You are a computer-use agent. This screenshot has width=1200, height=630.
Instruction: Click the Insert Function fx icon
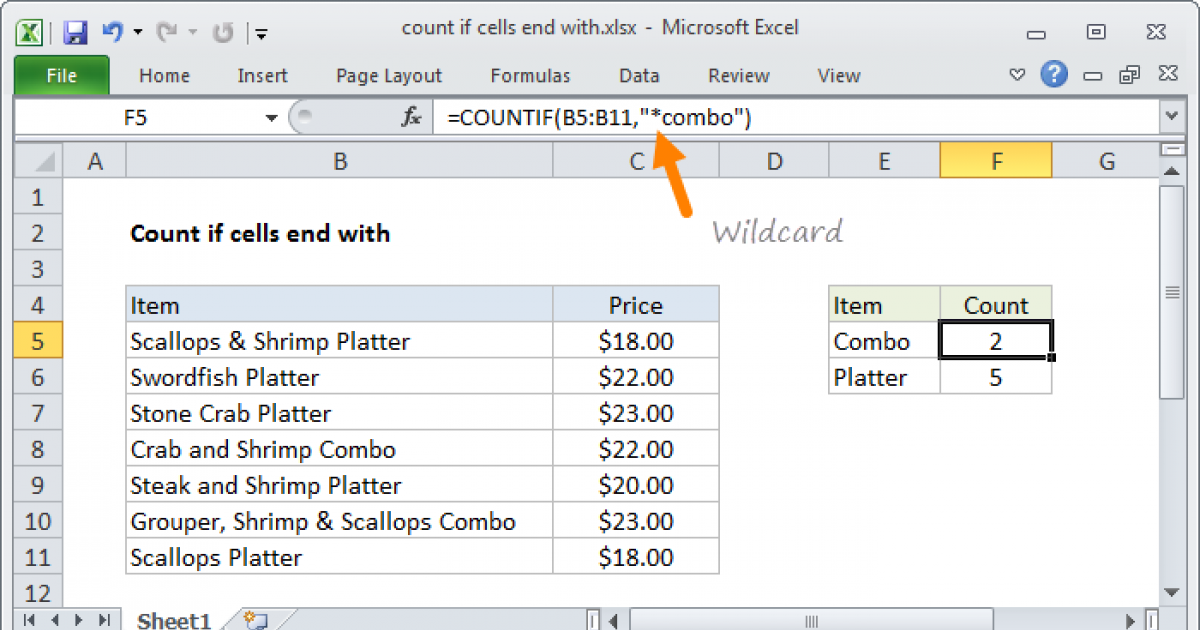coord(411,118)
